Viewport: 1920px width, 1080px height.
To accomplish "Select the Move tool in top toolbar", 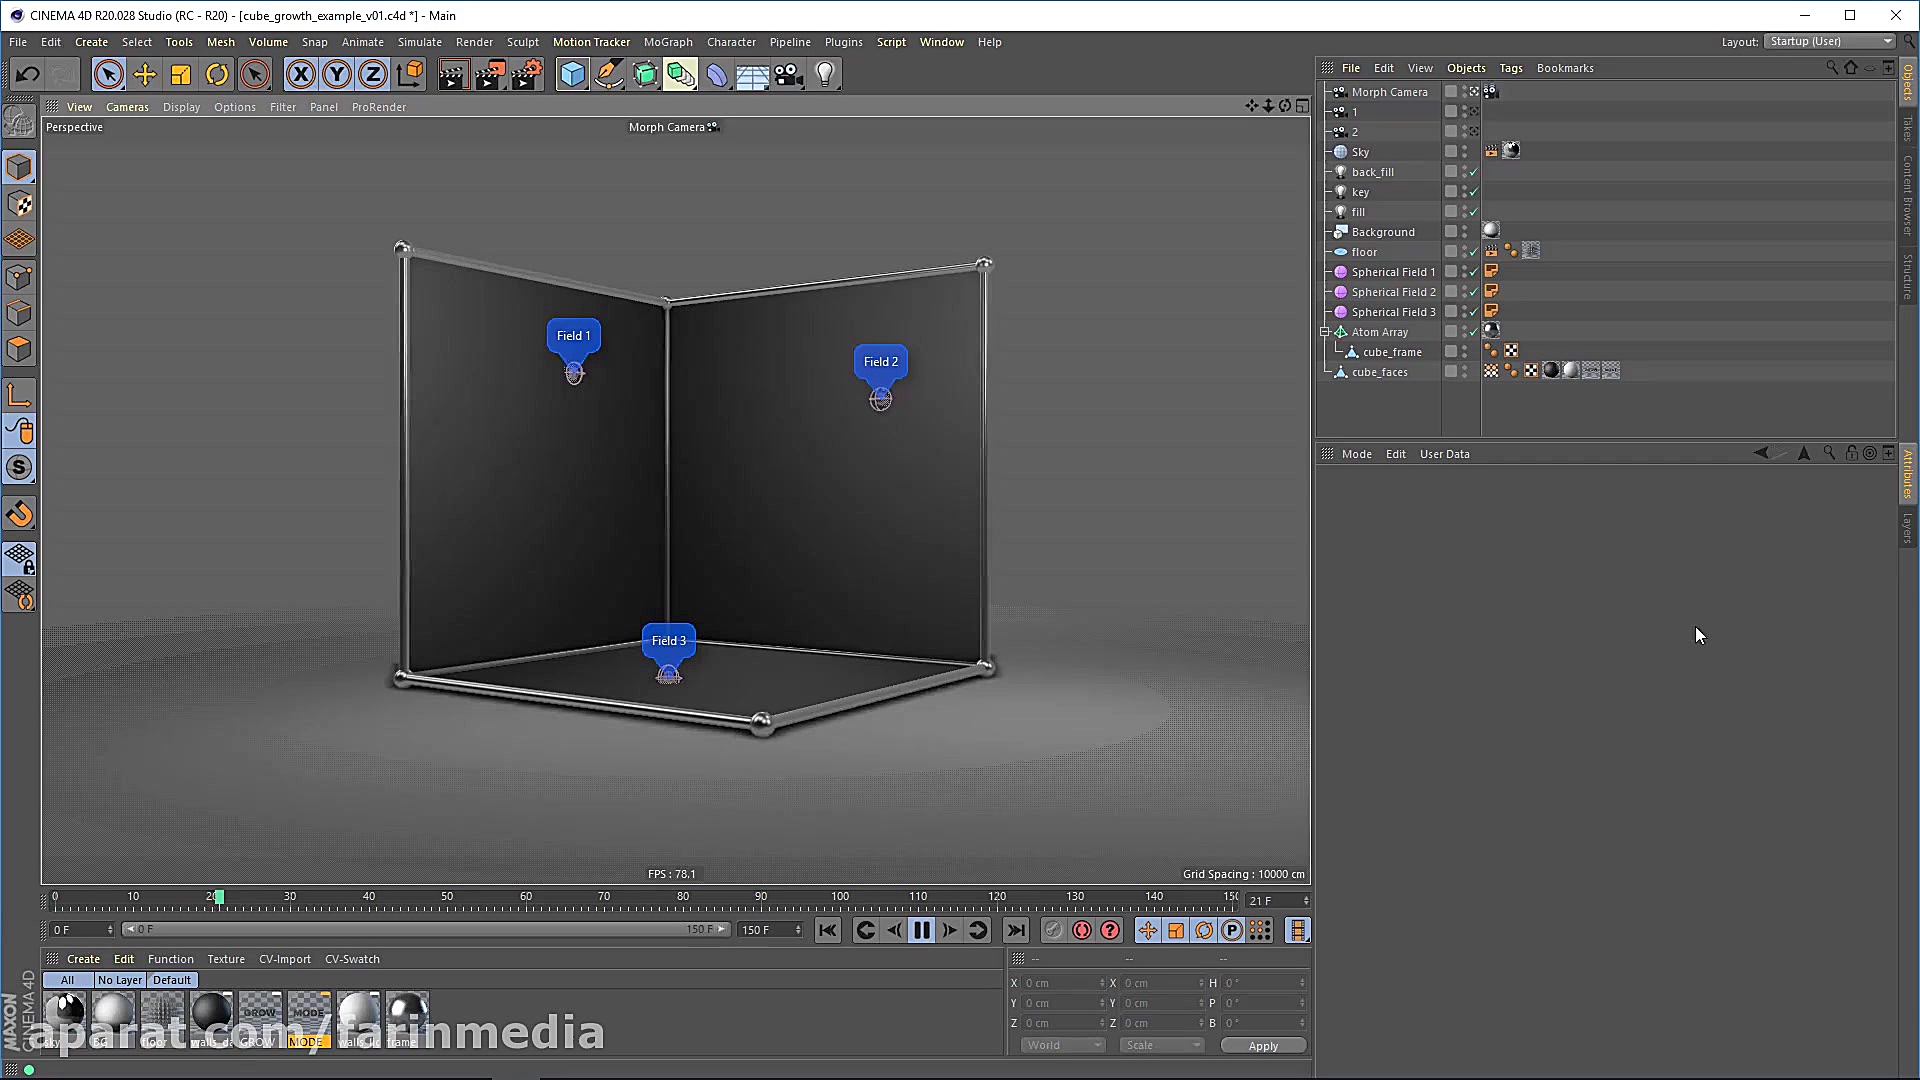I will (145, 75).
